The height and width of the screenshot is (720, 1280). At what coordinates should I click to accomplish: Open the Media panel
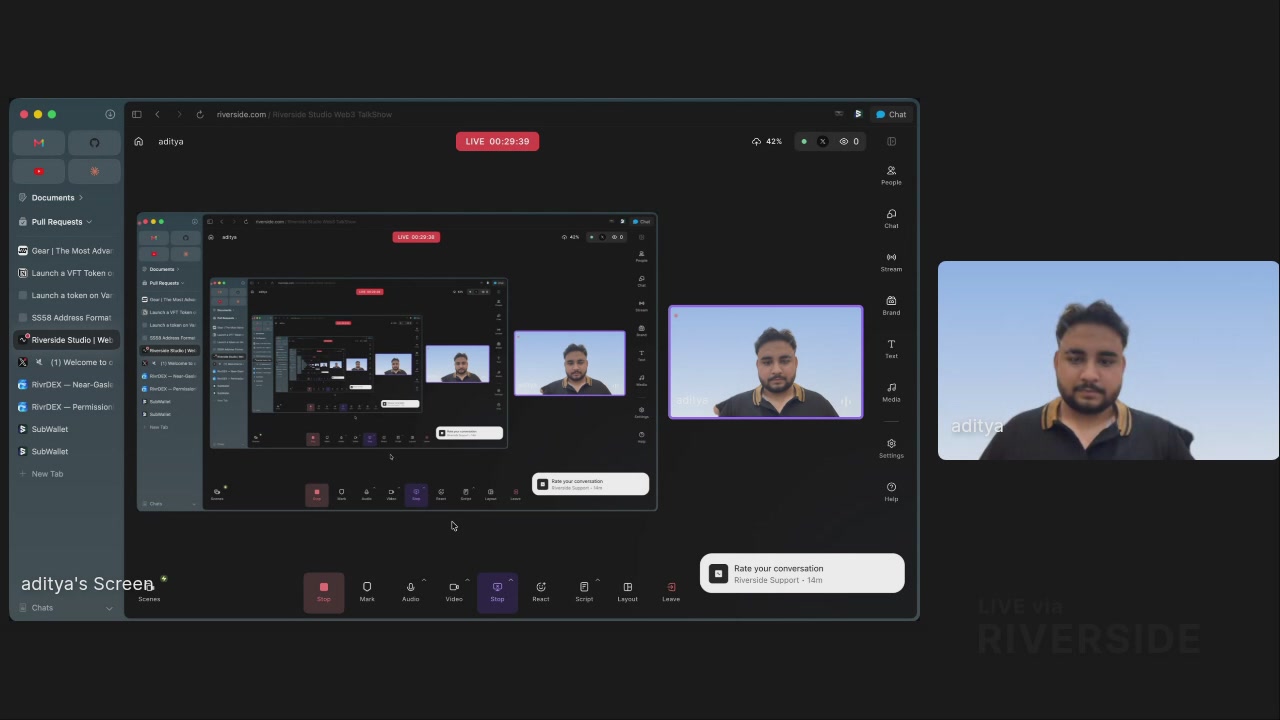pyautogui.click(x=891, y=392)
